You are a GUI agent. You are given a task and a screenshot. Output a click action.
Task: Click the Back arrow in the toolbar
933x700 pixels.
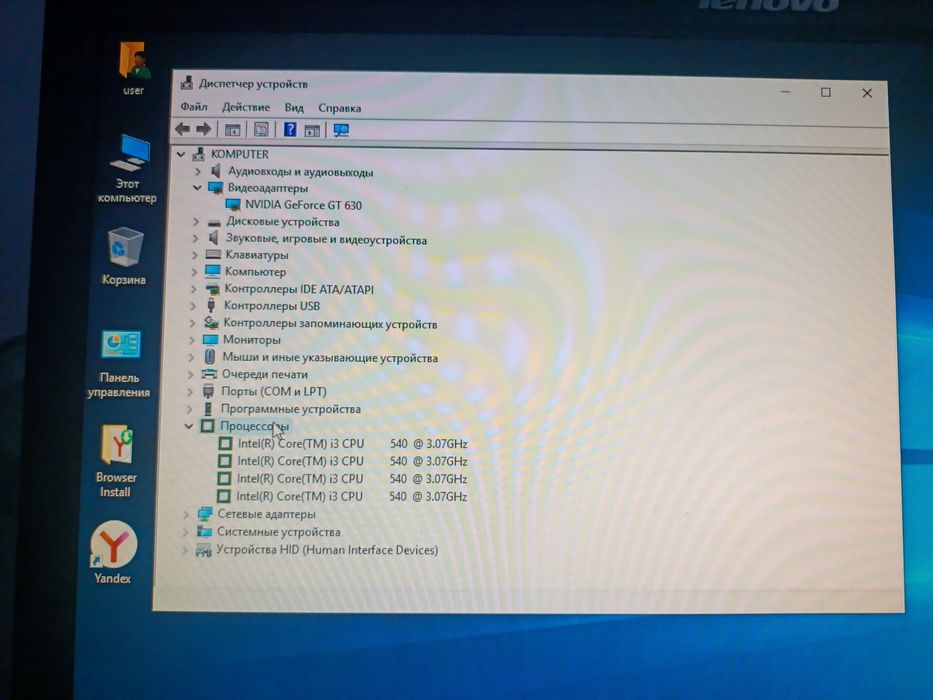click(183, 129)
